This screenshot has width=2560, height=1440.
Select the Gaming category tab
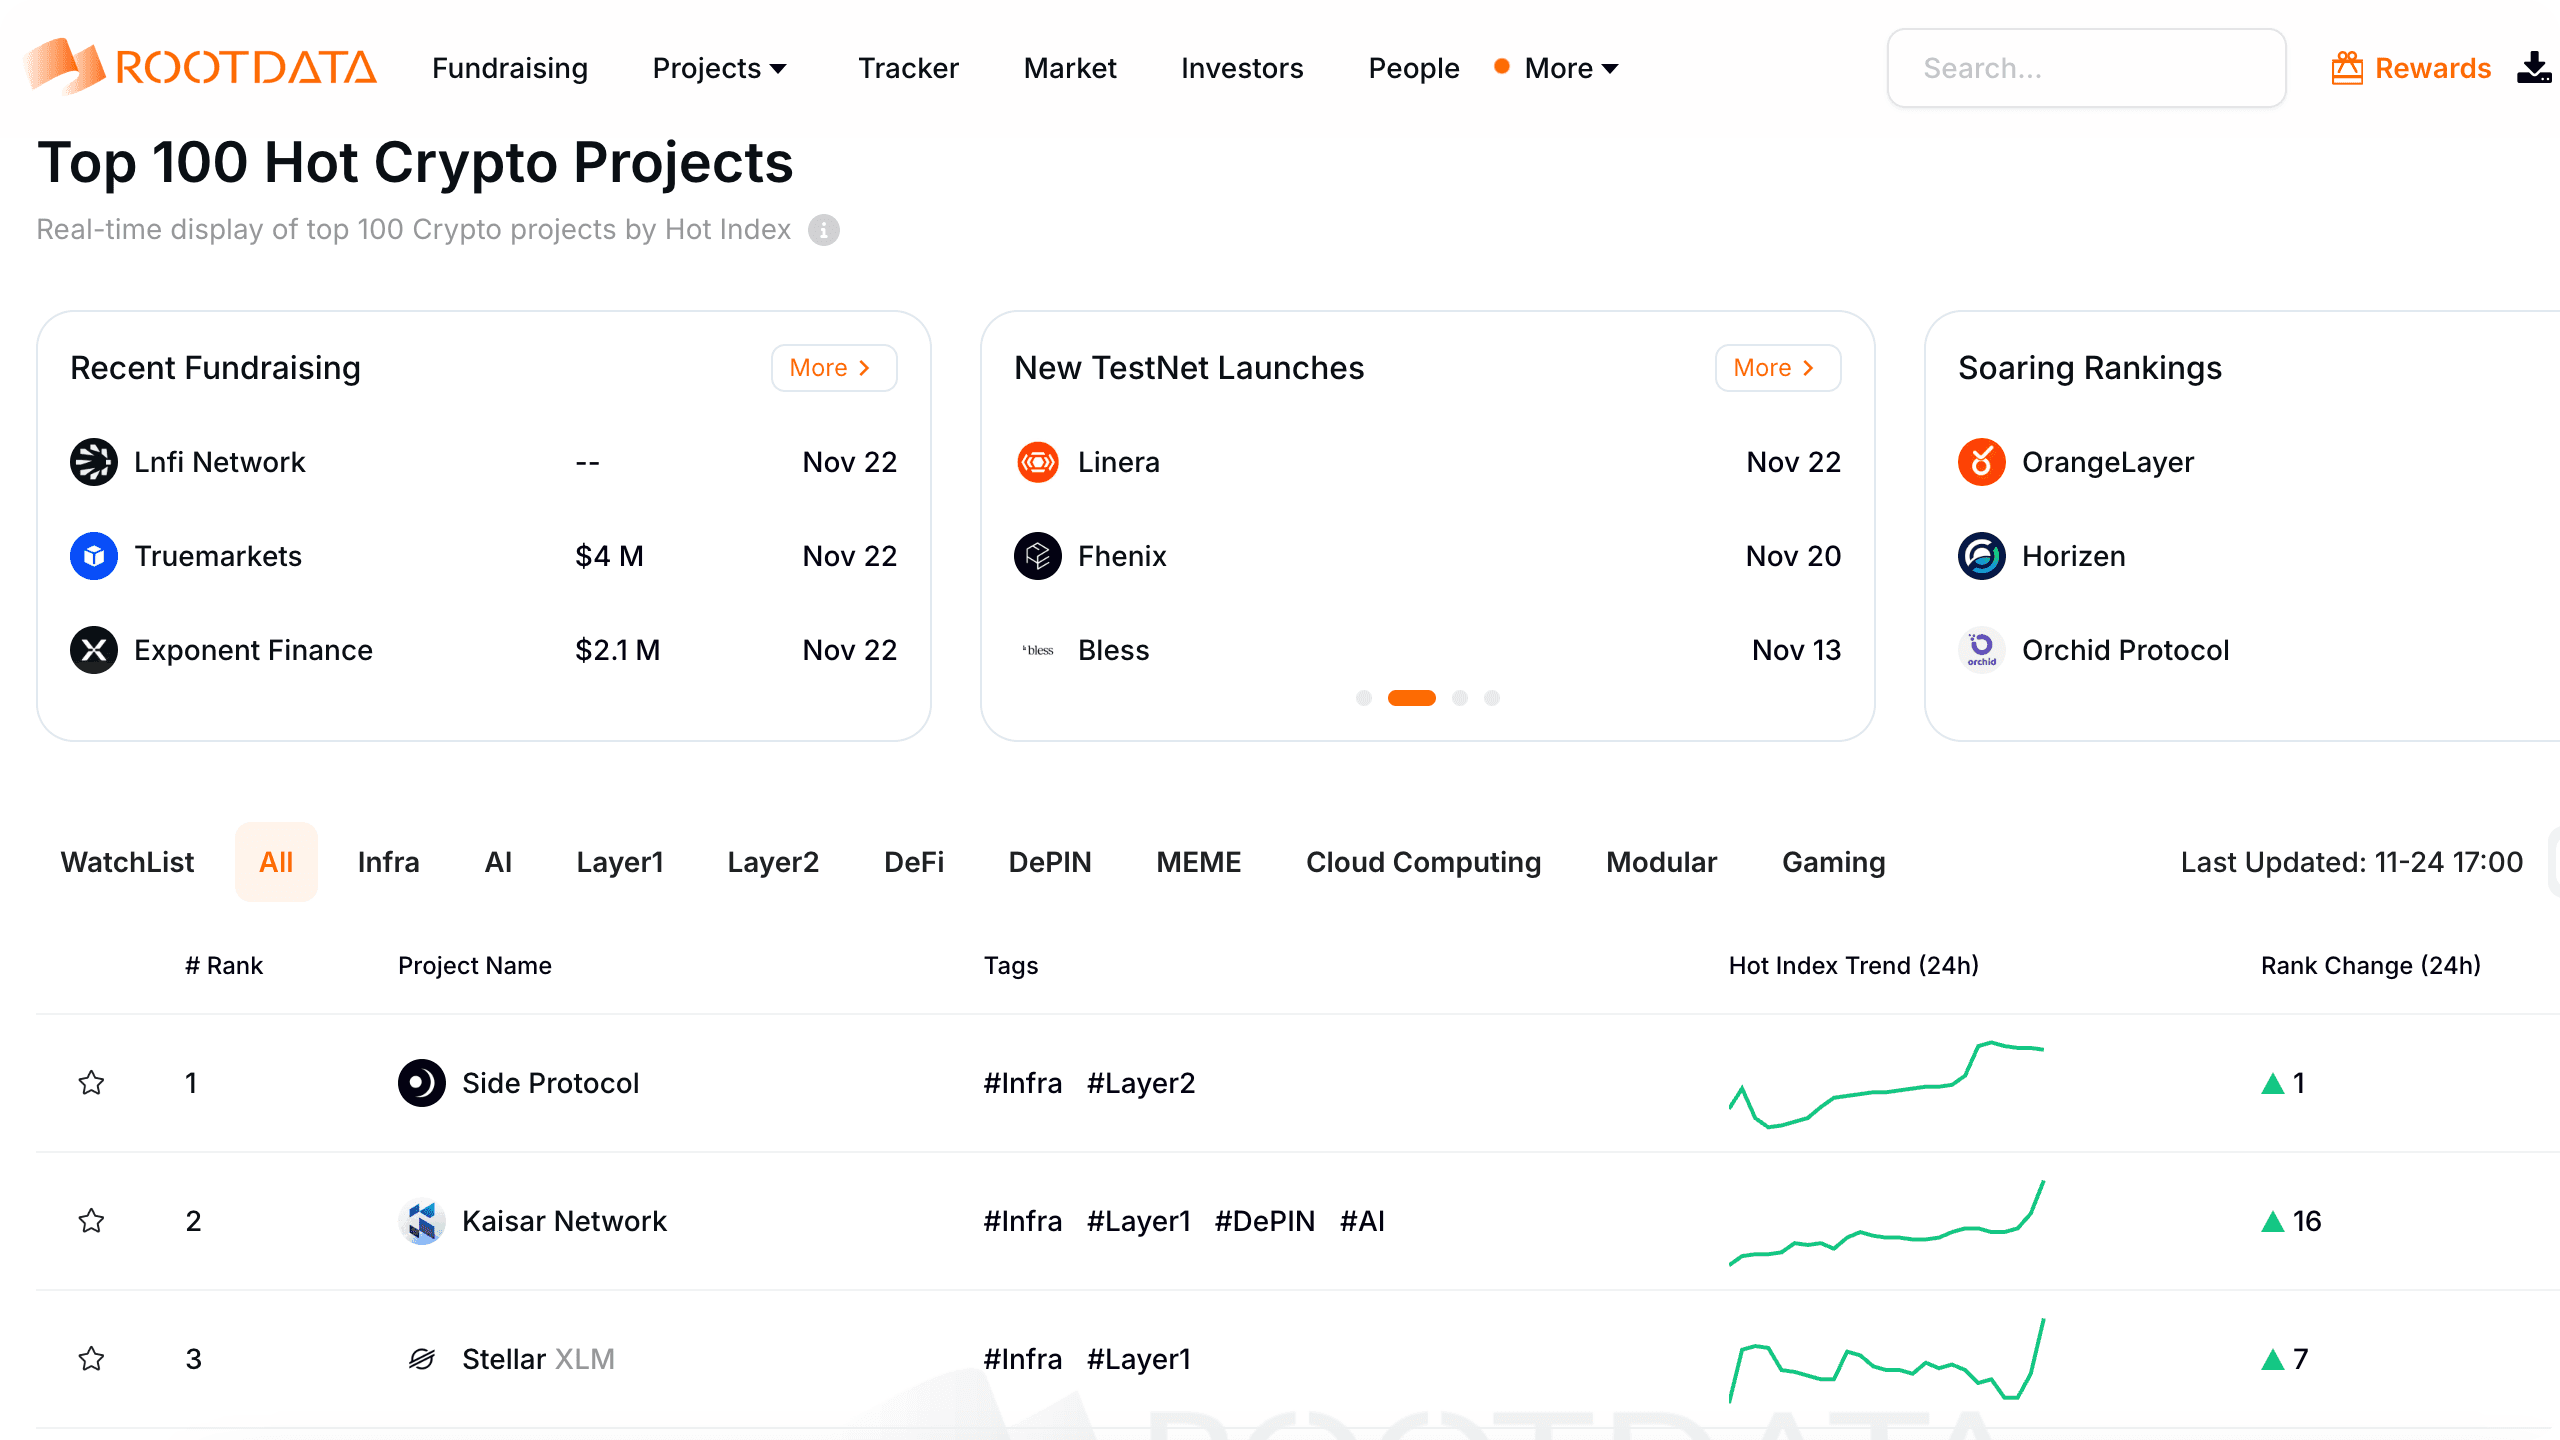coord(1834,862)
